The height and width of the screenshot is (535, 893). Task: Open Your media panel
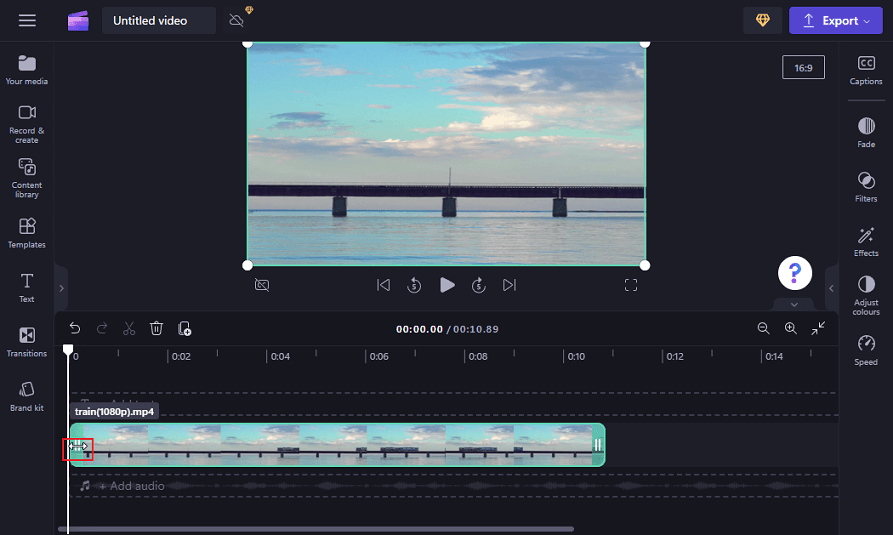tap(27, 70)
